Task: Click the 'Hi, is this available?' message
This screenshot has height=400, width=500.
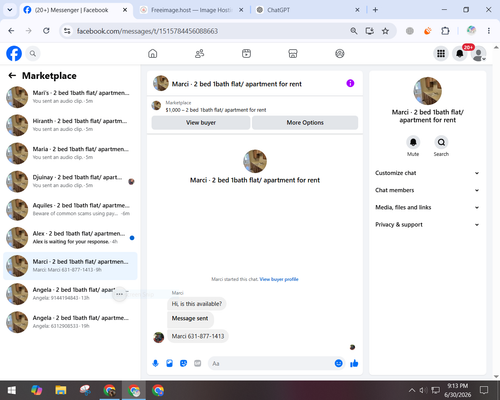Action: [197, 304]
